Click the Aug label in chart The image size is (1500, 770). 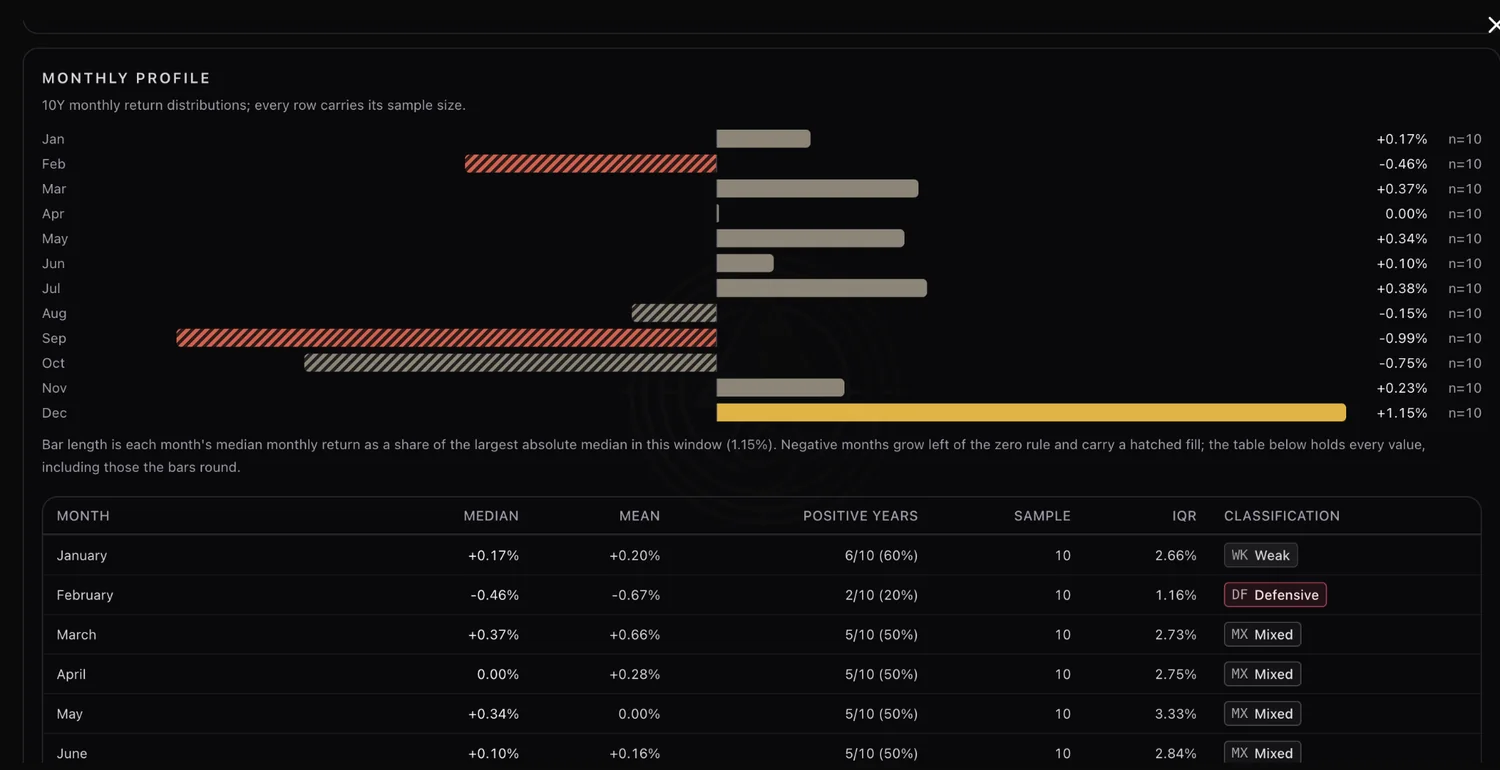(x=54, y=313)
